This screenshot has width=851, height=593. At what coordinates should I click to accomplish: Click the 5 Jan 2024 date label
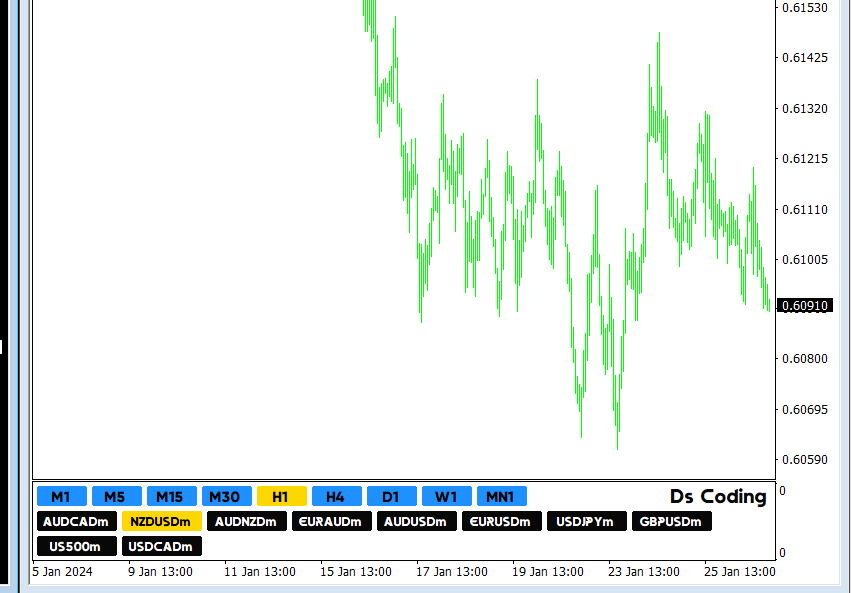coord(62,572)
